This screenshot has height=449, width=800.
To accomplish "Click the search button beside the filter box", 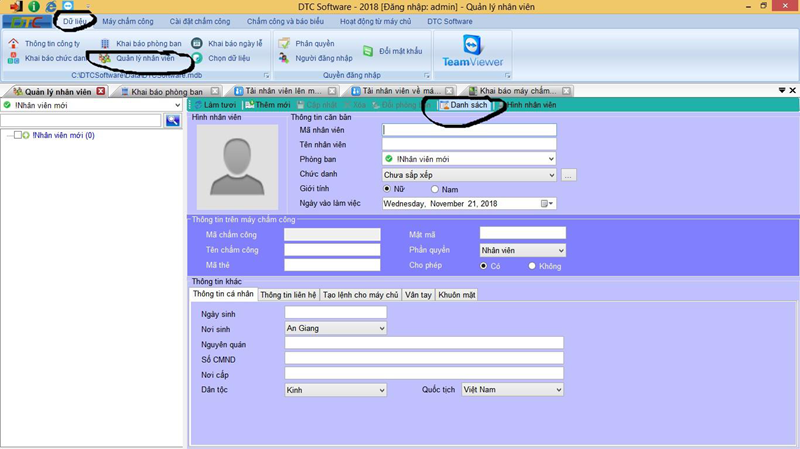I will (173, 121).
